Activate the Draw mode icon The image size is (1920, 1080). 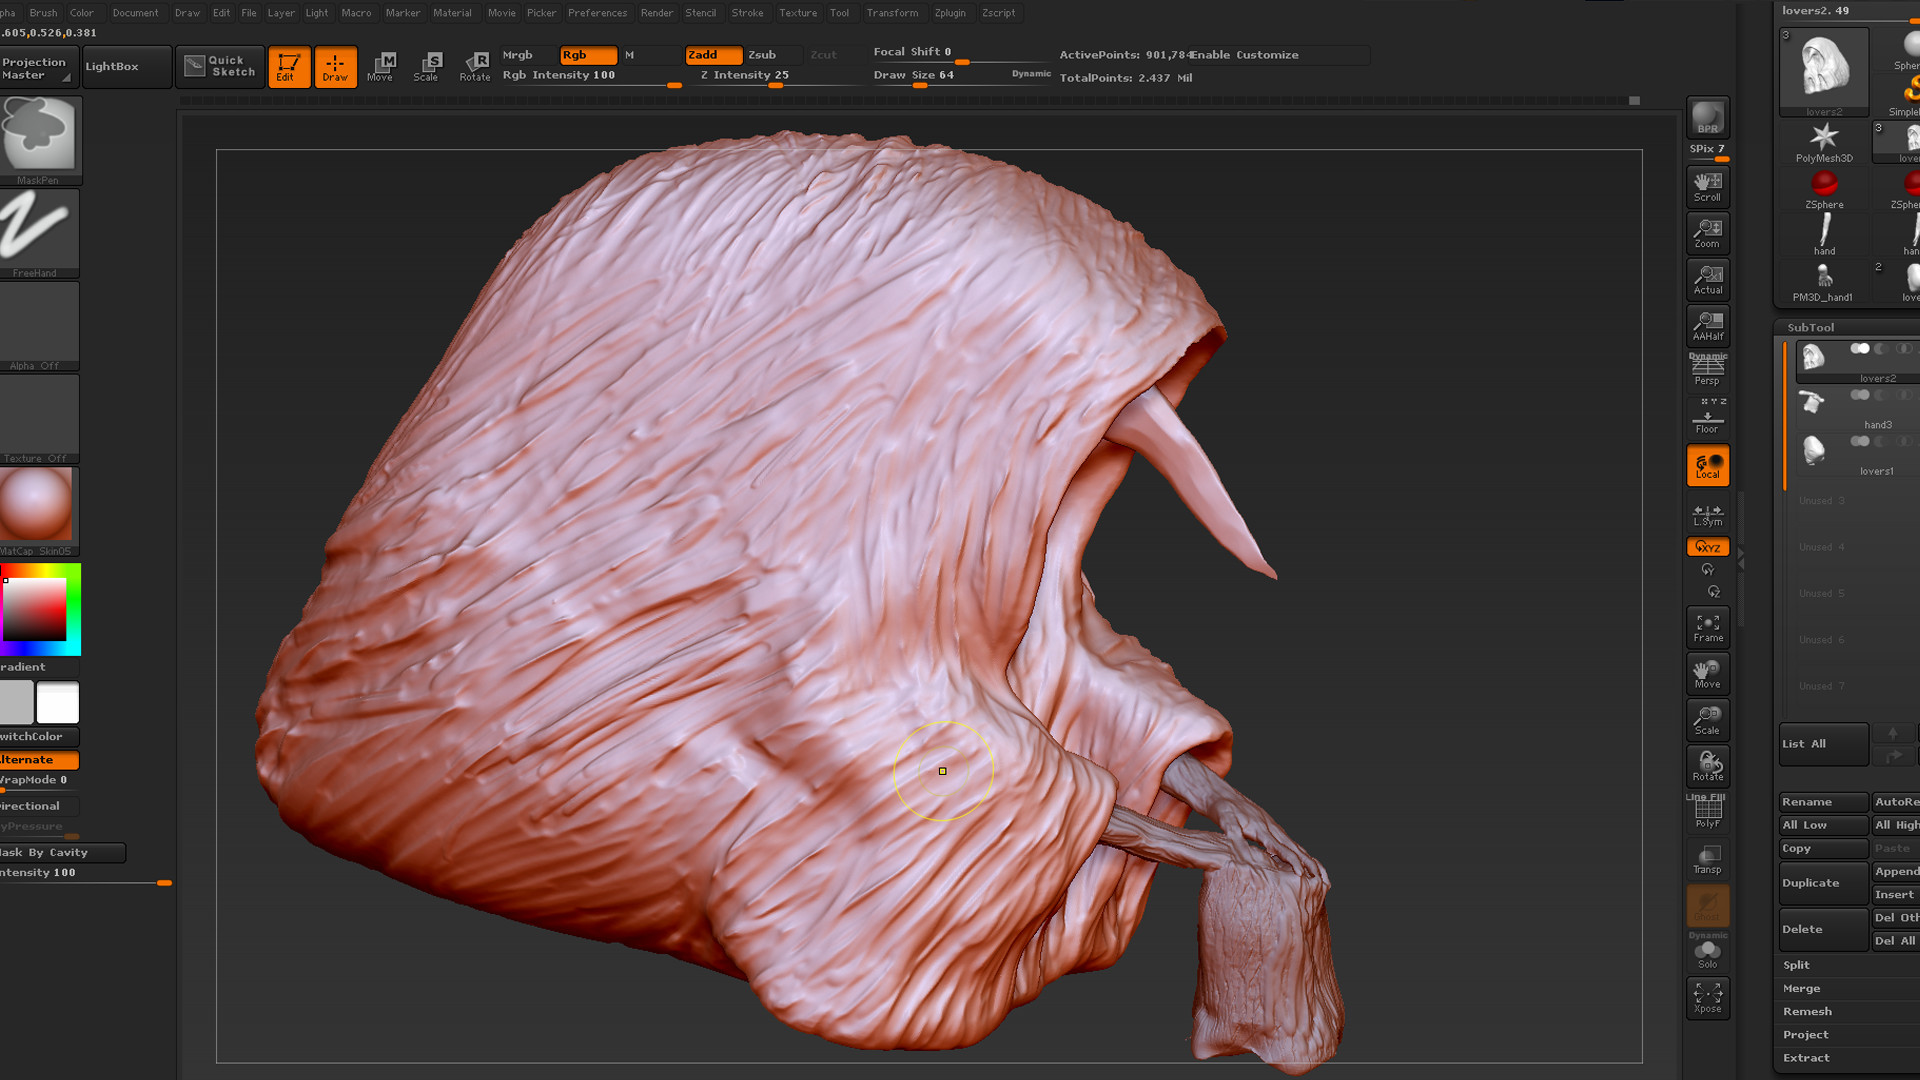tap(335, 67)
